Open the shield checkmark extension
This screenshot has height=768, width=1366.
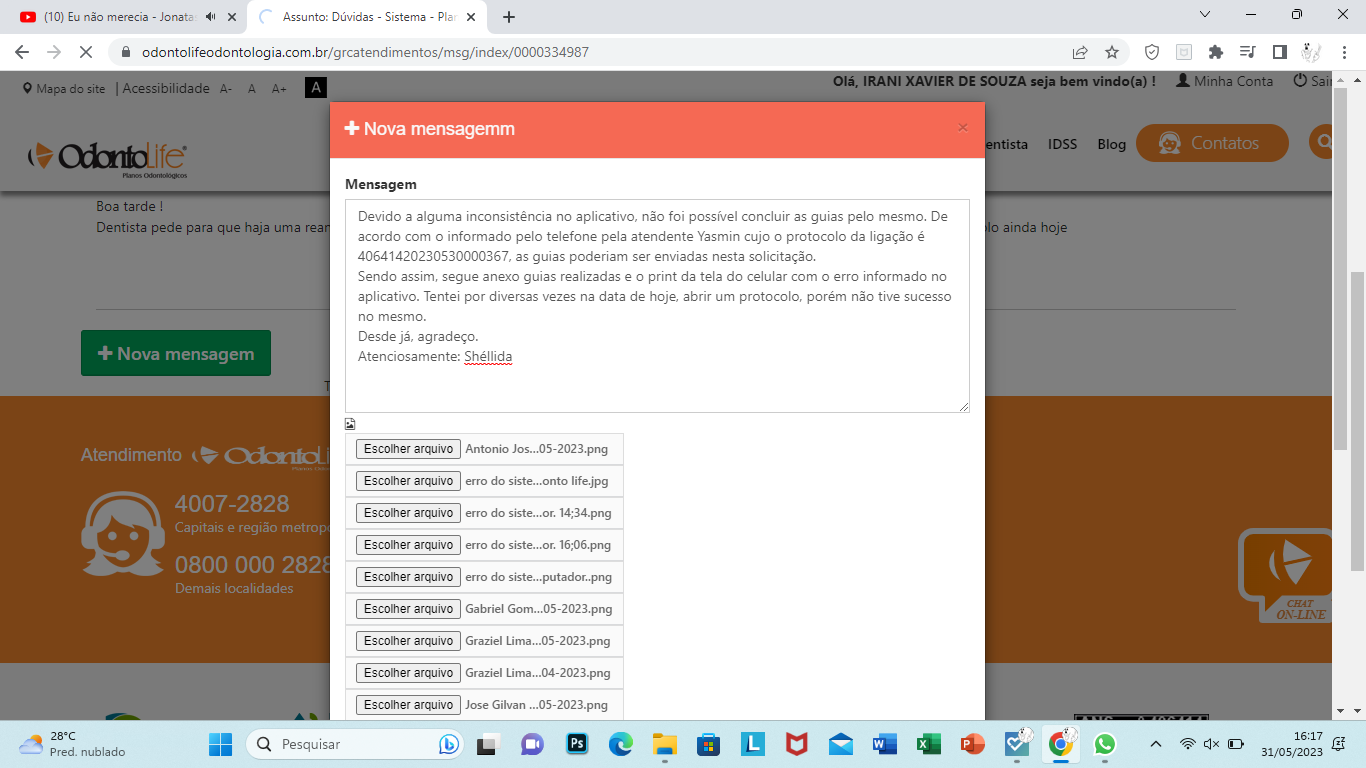pos(1152,52)
